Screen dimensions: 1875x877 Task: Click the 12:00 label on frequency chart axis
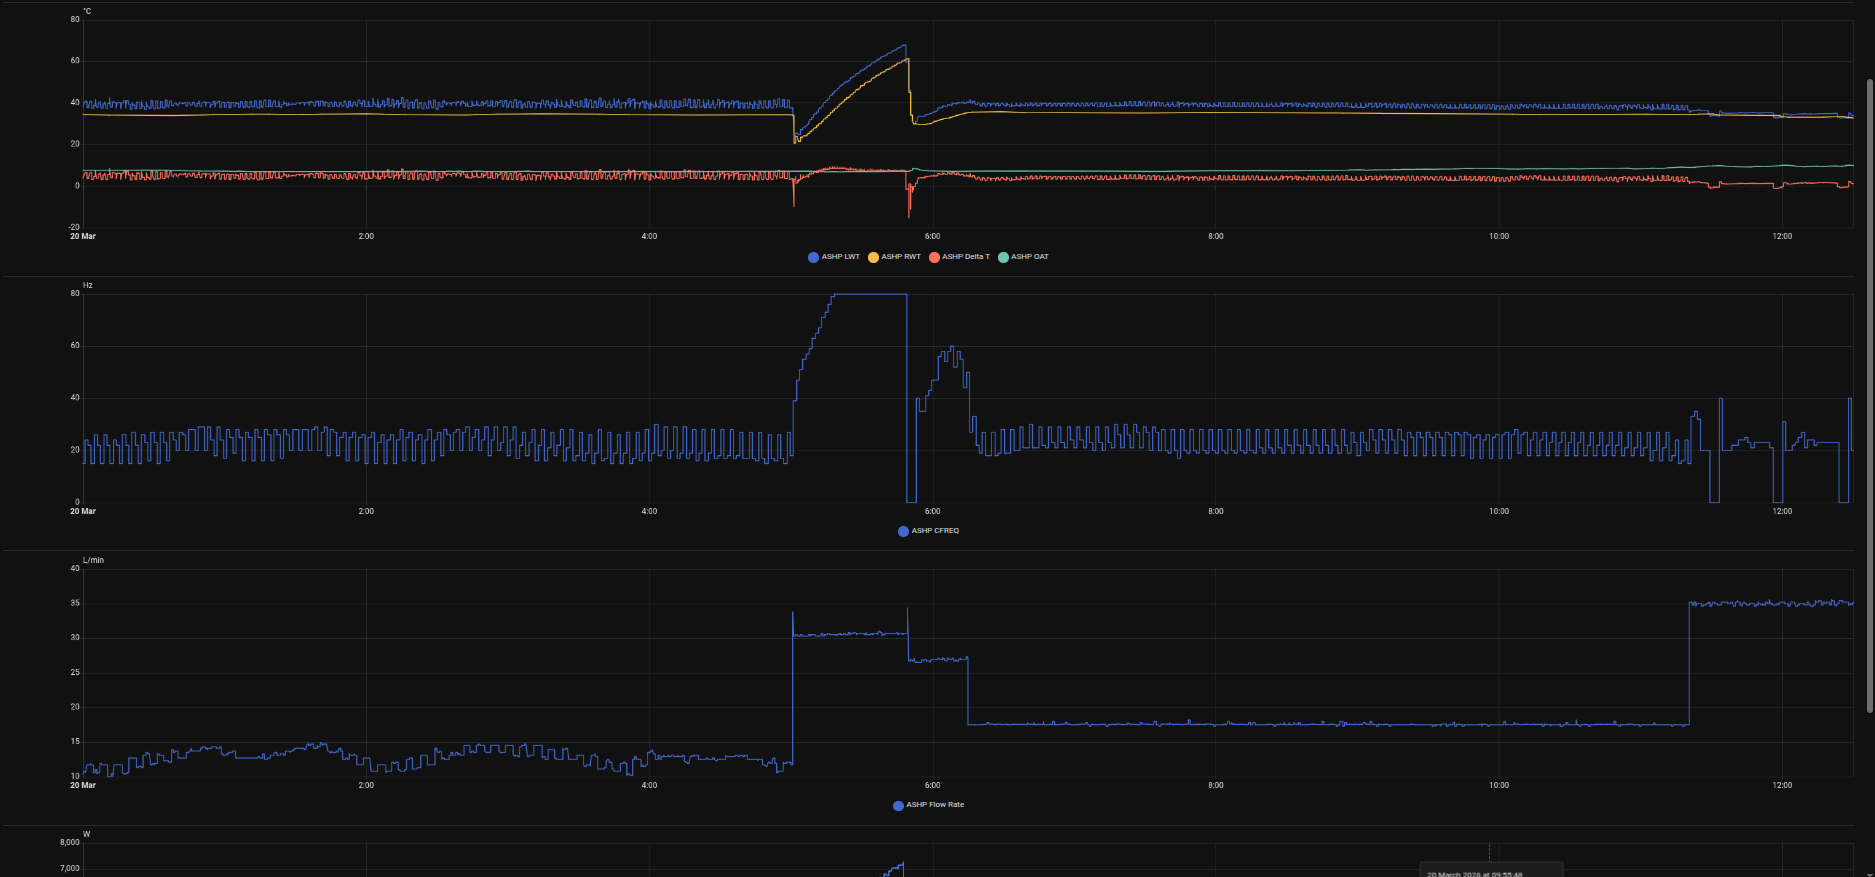click(x=1781, y=511)
